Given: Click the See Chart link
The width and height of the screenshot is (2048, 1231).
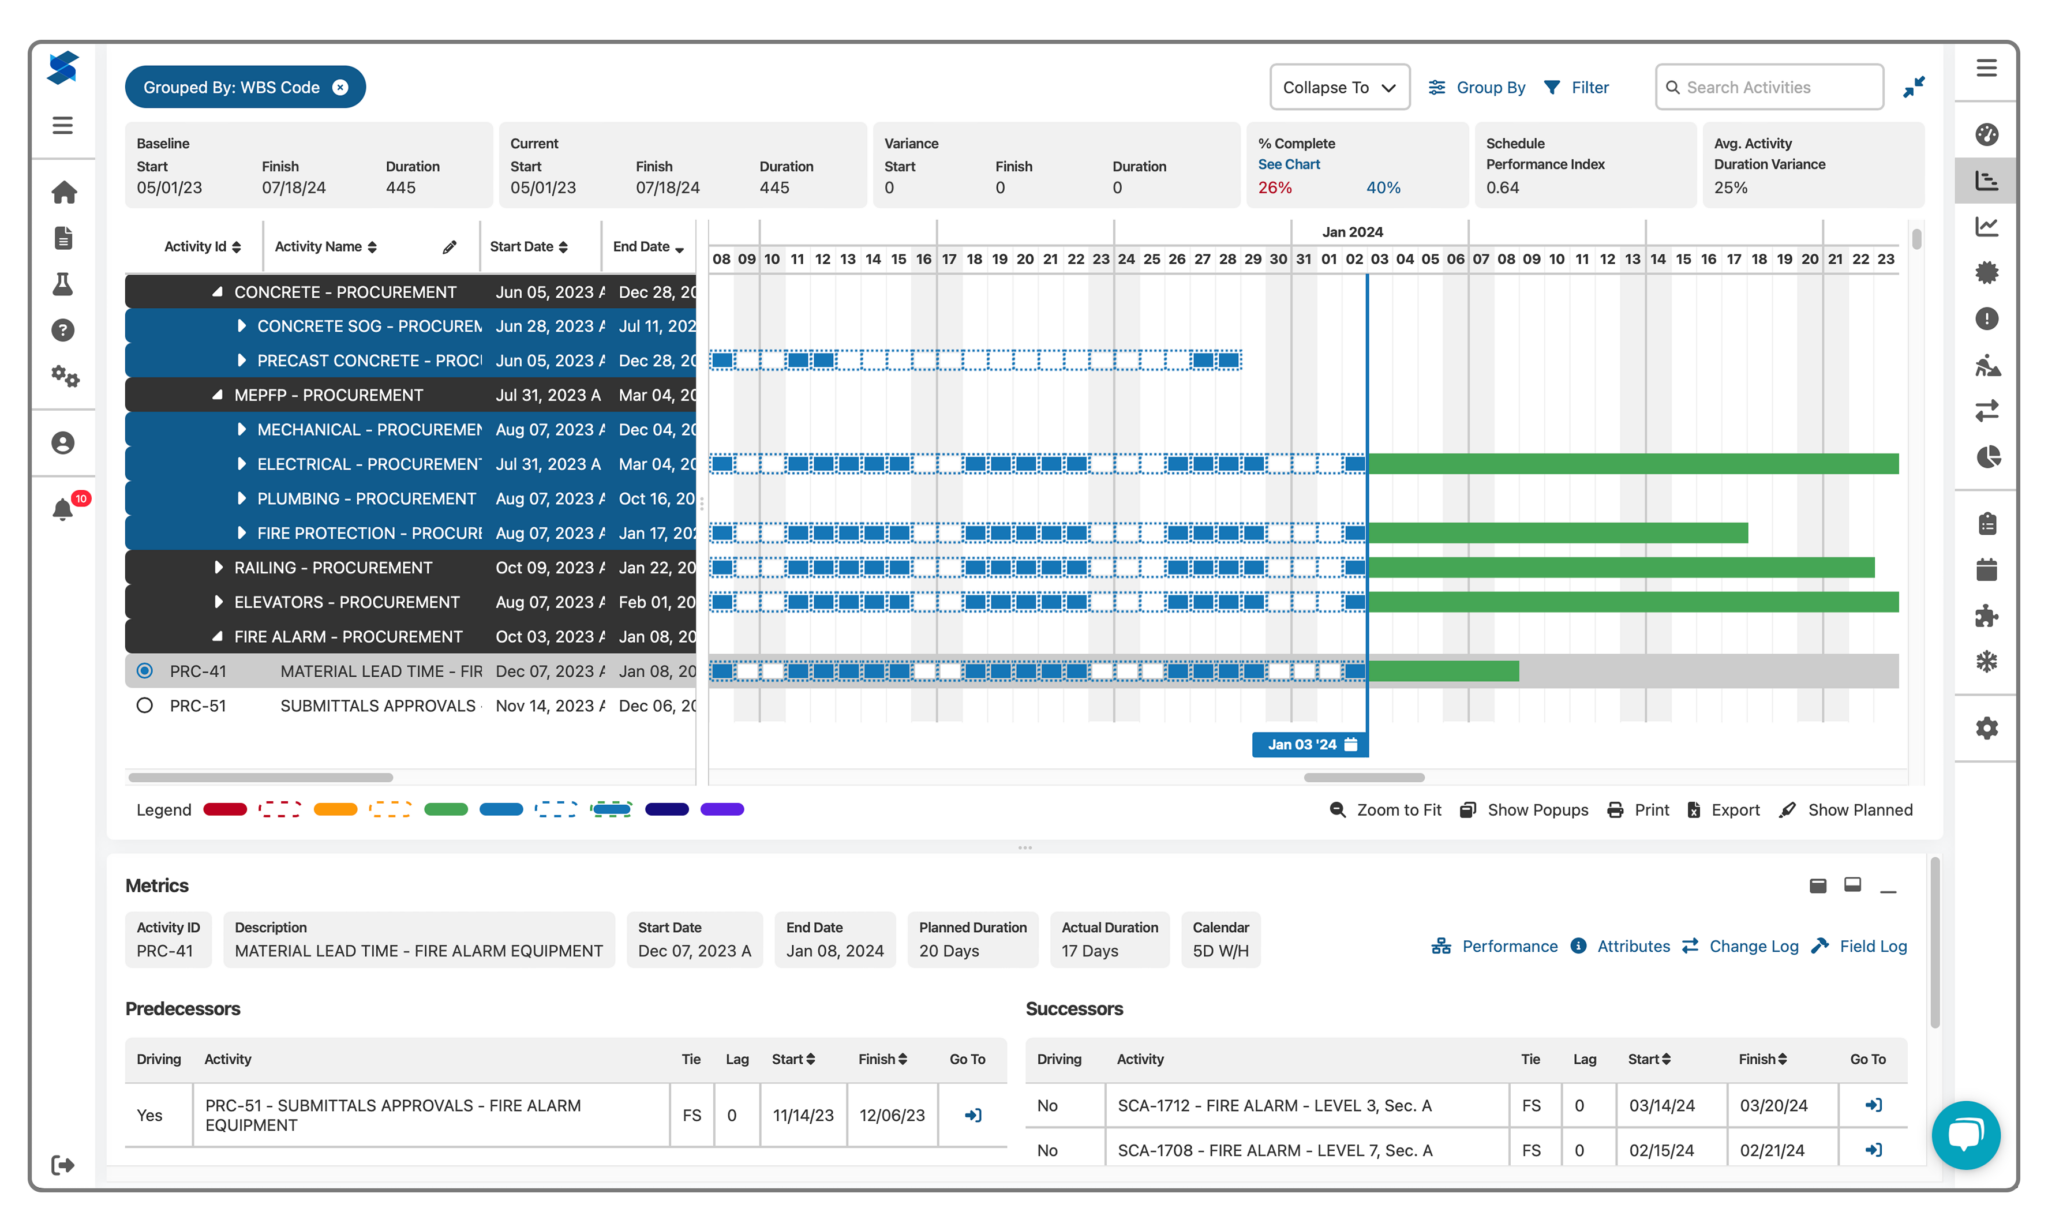Looking at the screenshot, I should (1289, 164).
